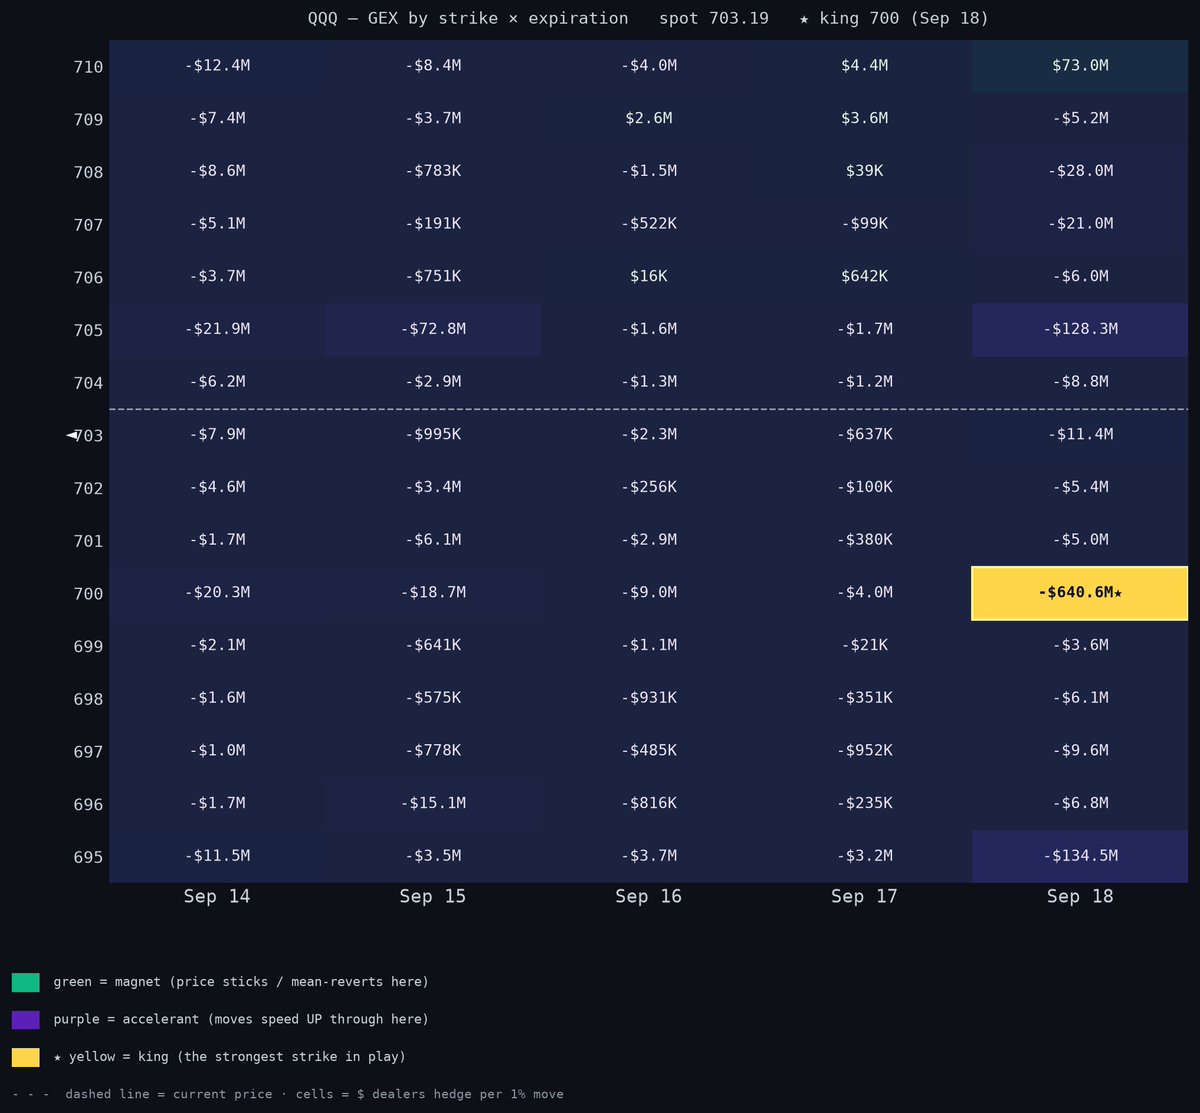Click the -$641K cell at 699 Sep 15
The height and width of the screenshot is (1113, 1200).
[x=433, y=646]
